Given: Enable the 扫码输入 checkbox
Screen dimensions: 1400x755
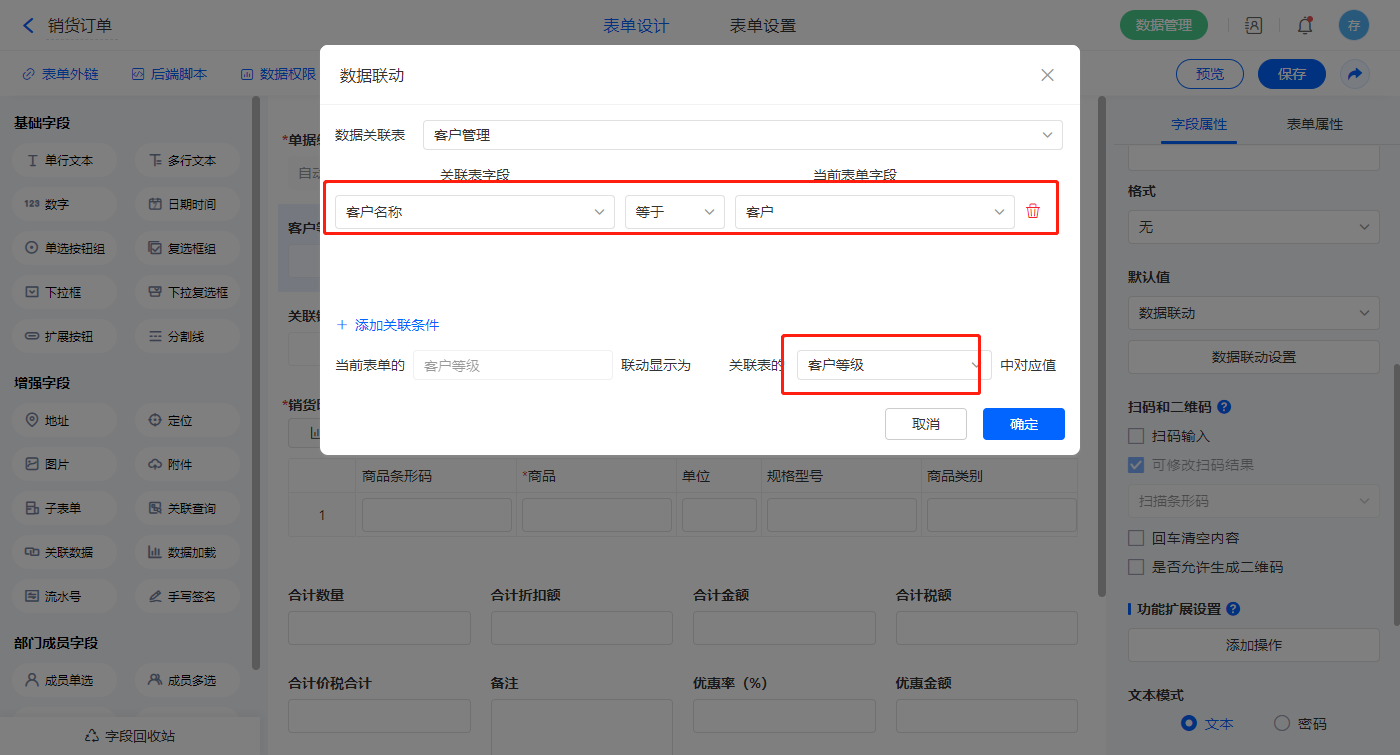Looking at the screenshot, I should [x=1136, y=436].
